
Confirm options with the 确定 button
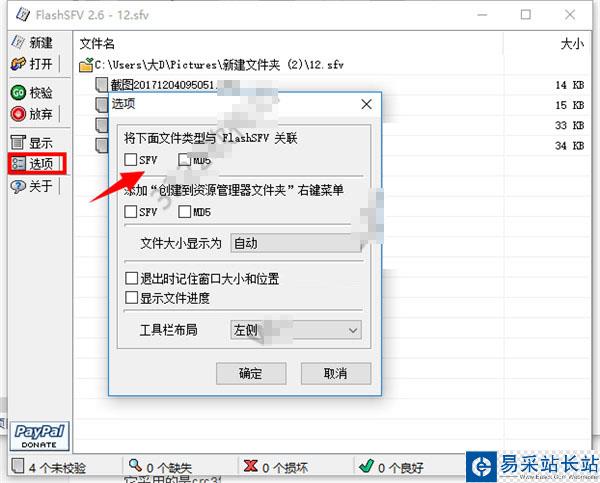click(251, 374)
